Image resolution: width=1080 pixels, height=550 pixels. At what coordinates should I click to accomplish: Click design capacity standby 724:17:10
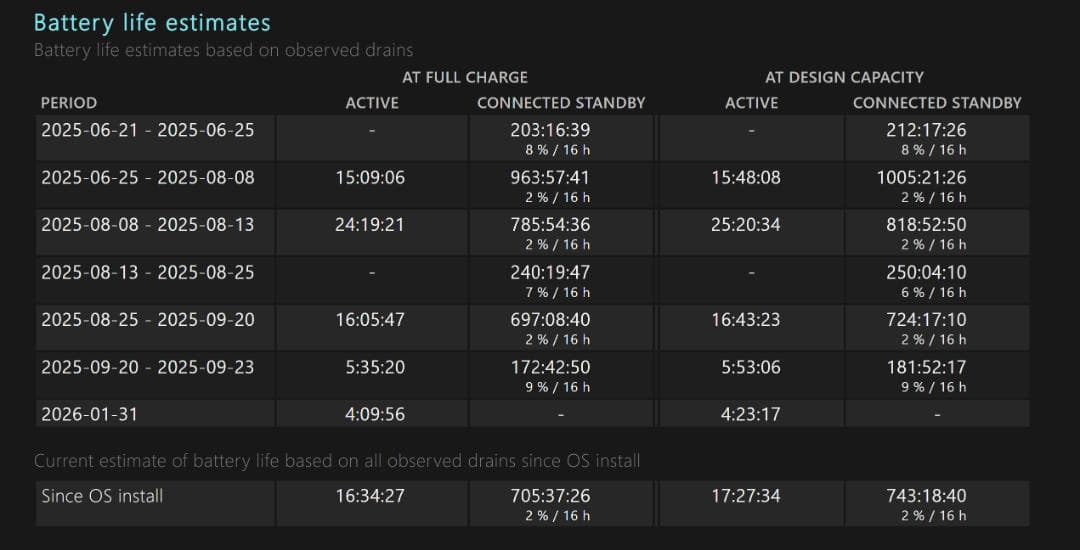tap(926, 320)
